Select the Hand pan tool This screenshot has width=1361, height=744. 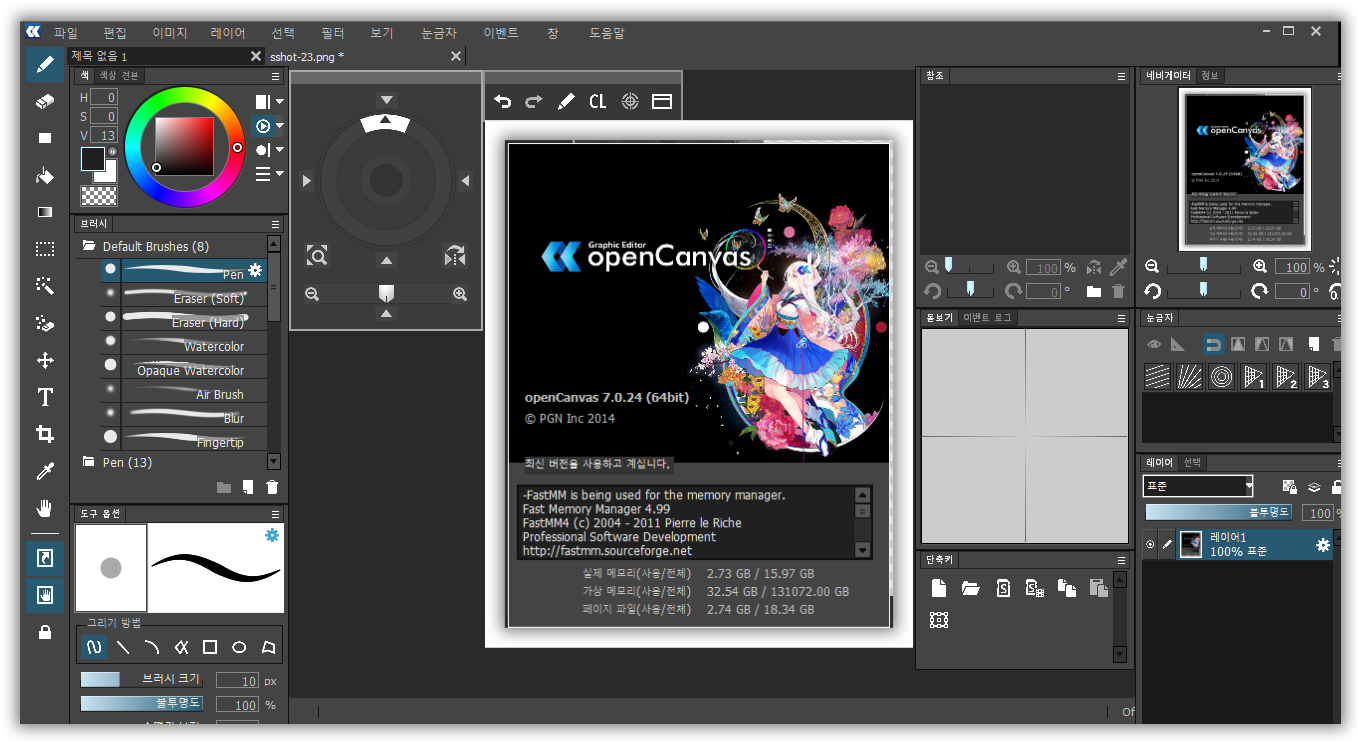(x=45, y=508)
